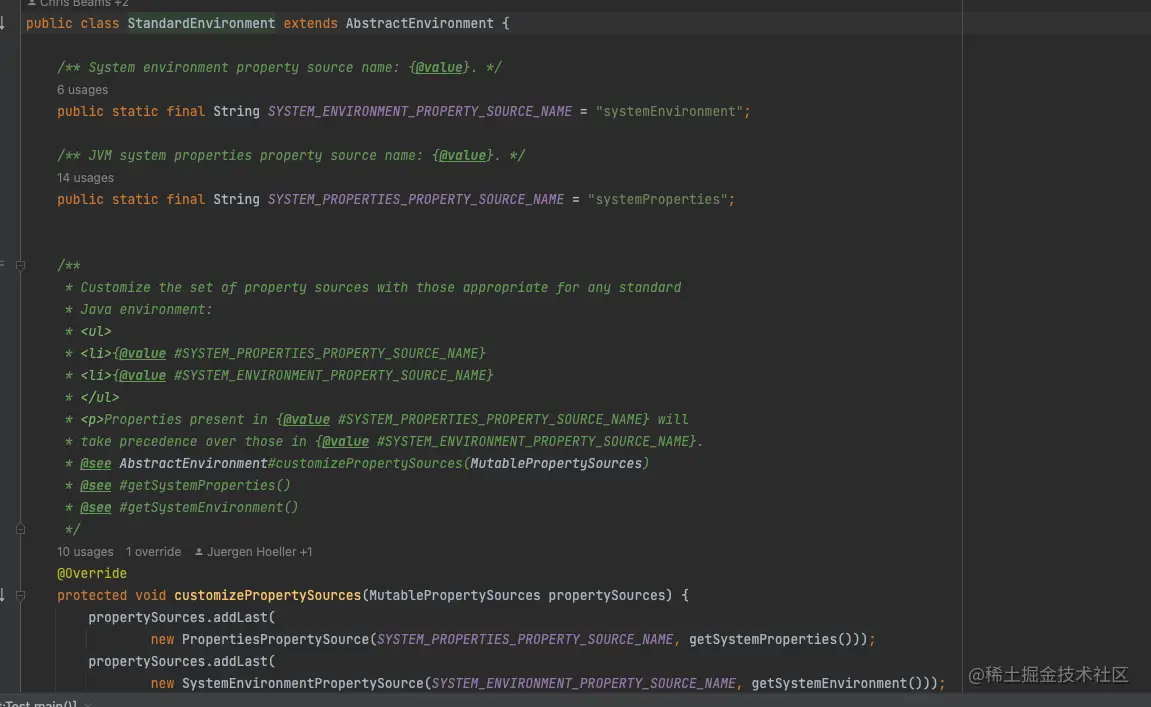Open the "6 usages" hint
1151x707 pixels.
(x=82, y=90)
